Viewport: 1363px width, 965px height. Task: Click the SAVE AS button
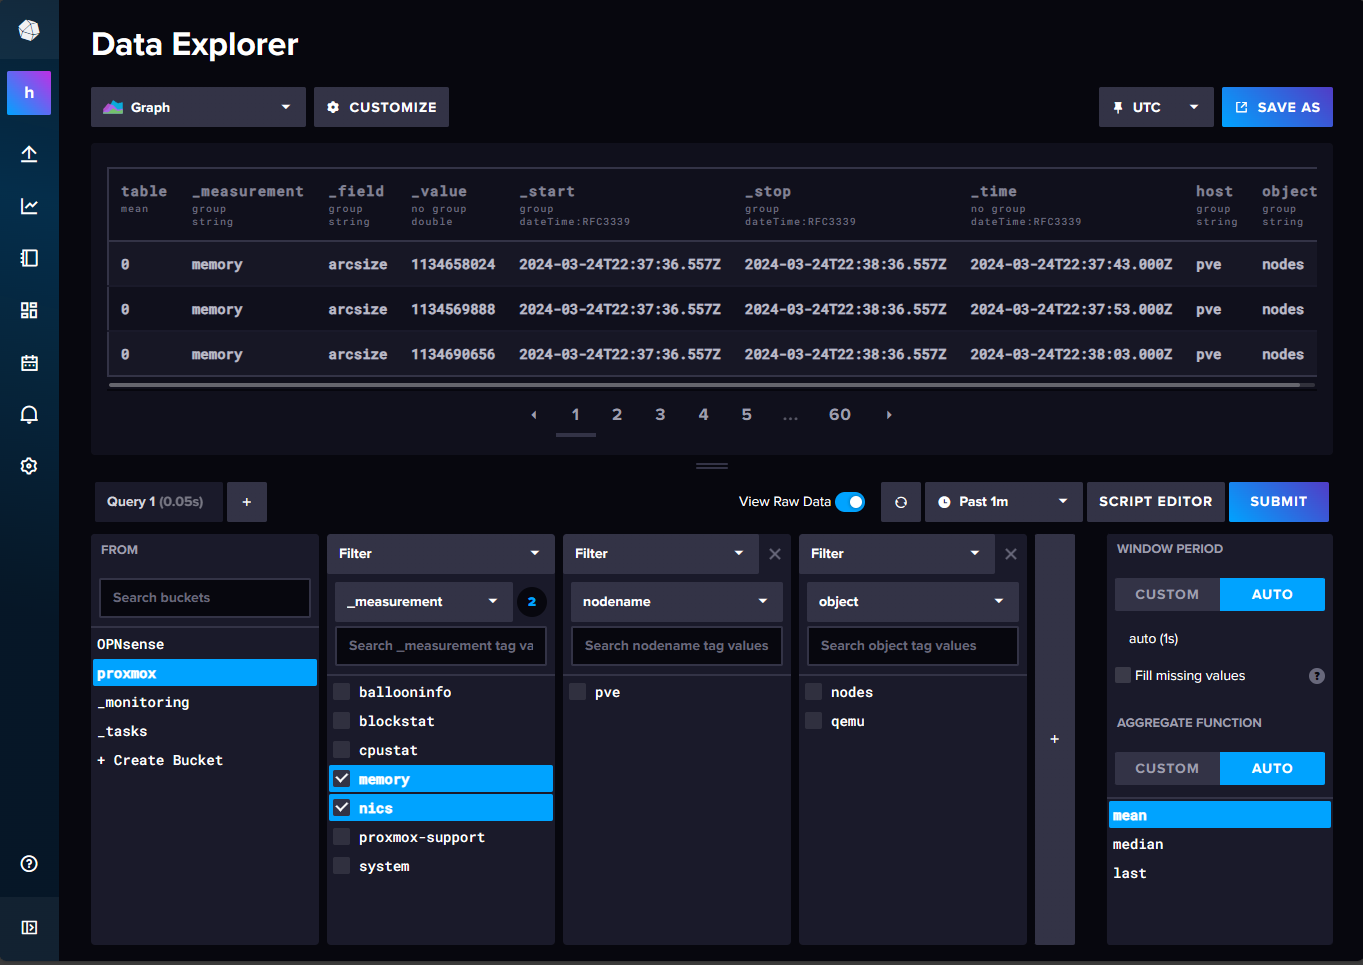[1277, 107]
